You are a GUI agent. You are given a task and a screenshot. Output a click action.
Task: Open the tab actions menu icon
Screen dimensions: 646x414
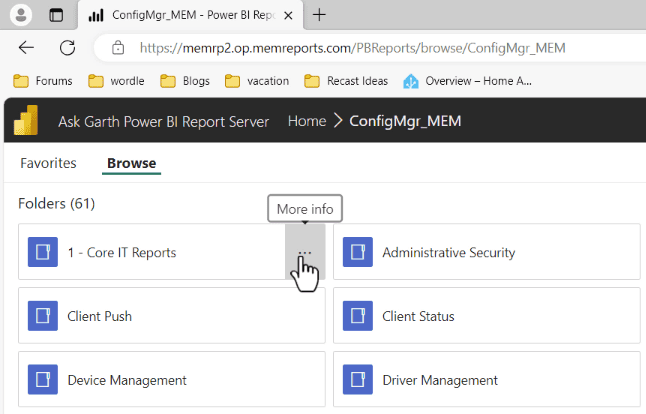point(56,15)
